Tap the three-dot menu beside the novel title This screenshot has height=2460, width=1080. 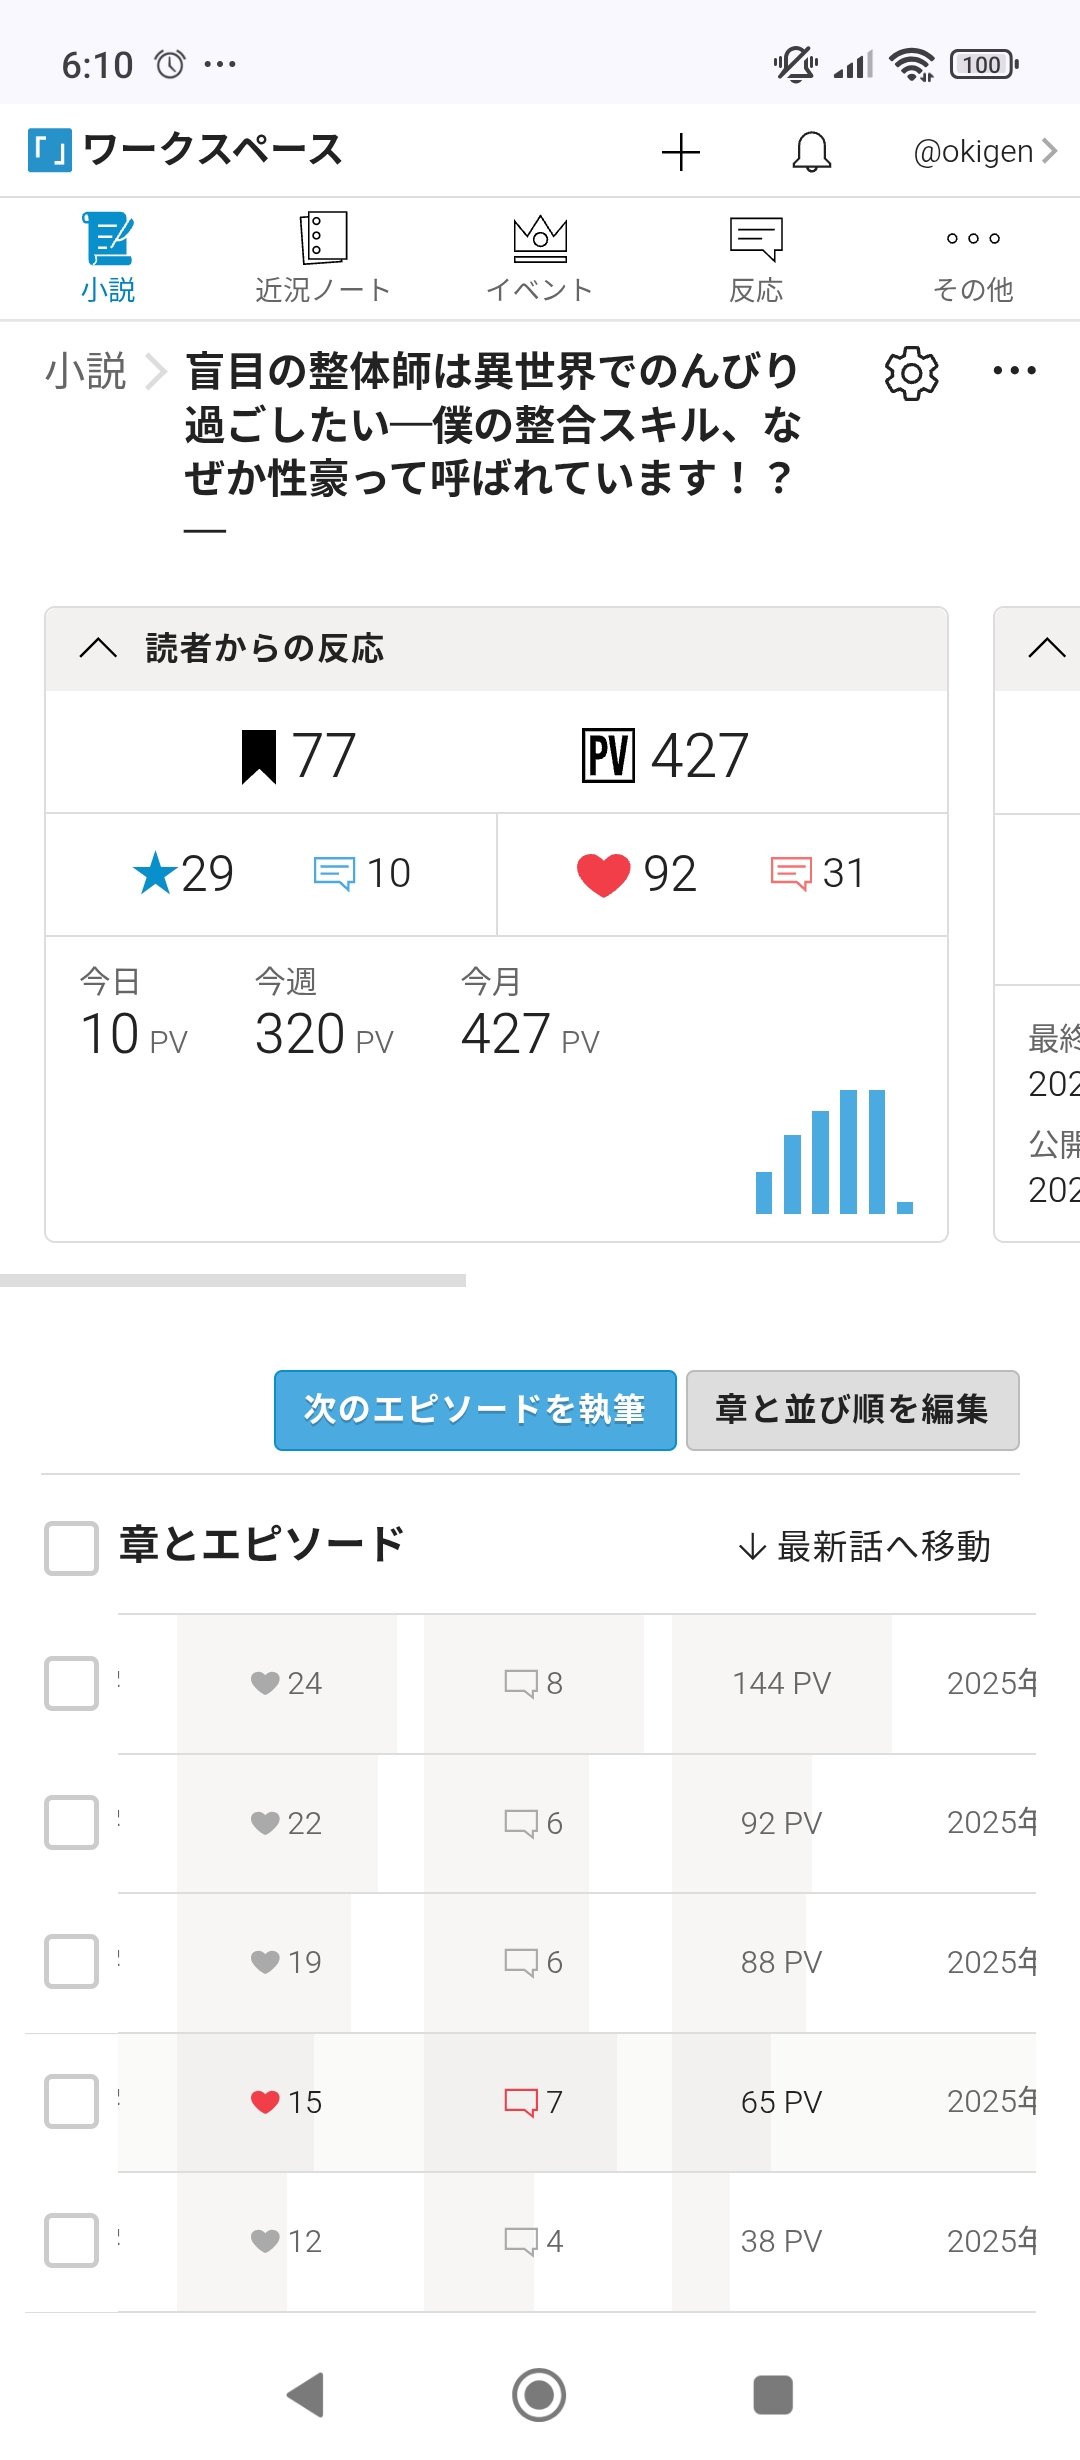click(1014, 371)
